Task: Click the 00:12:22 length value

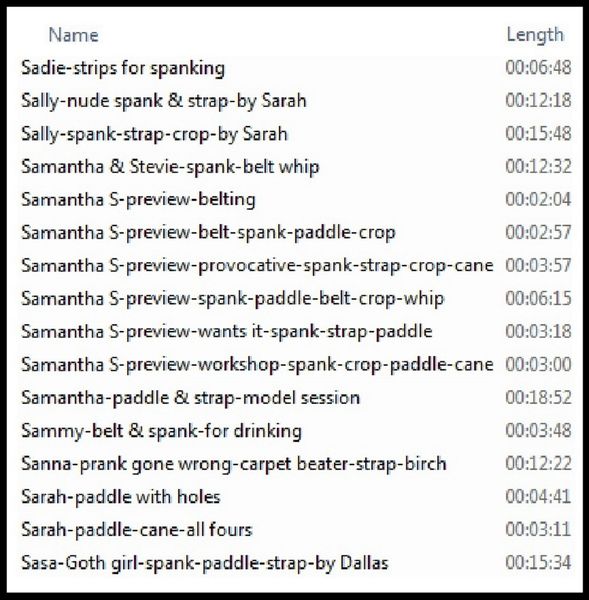Action: [x=538, y=463]
